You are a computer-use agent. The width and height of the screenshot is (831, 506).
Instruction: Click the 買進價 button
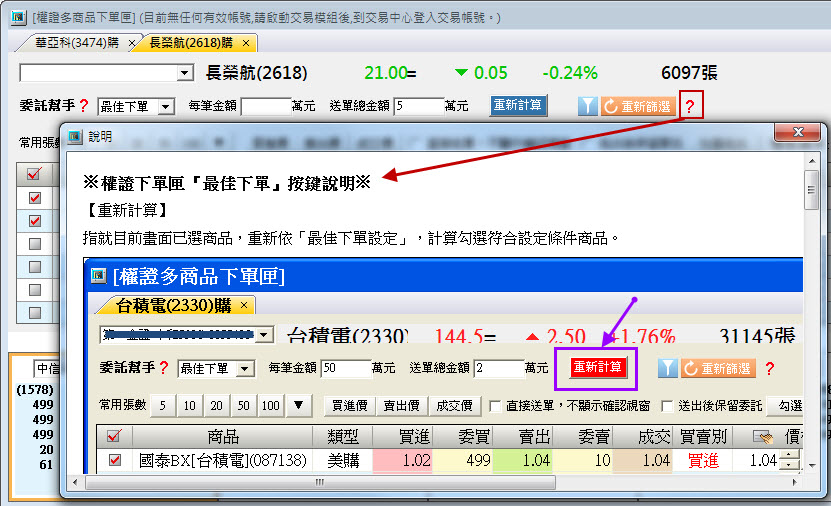(350, 406)
